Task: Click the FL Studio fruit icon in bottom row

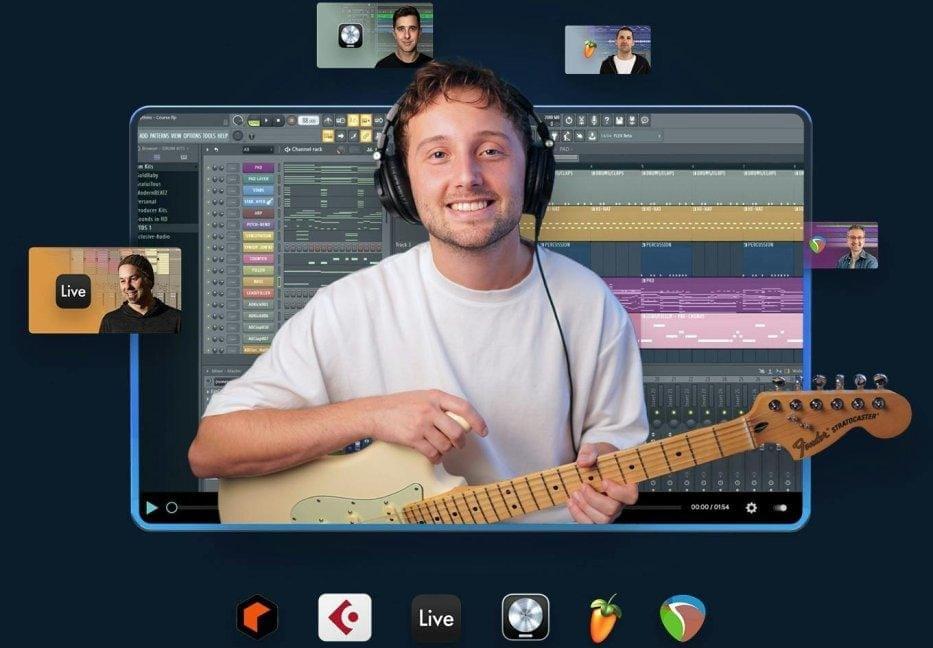Action: (605, 618)
